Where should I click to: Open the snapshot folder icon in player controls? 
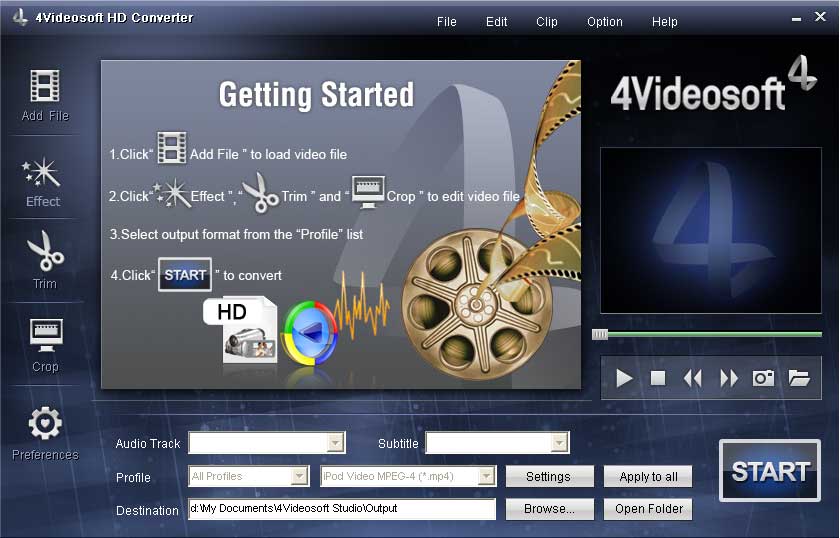pyautogui.click(x=799, y=378)
